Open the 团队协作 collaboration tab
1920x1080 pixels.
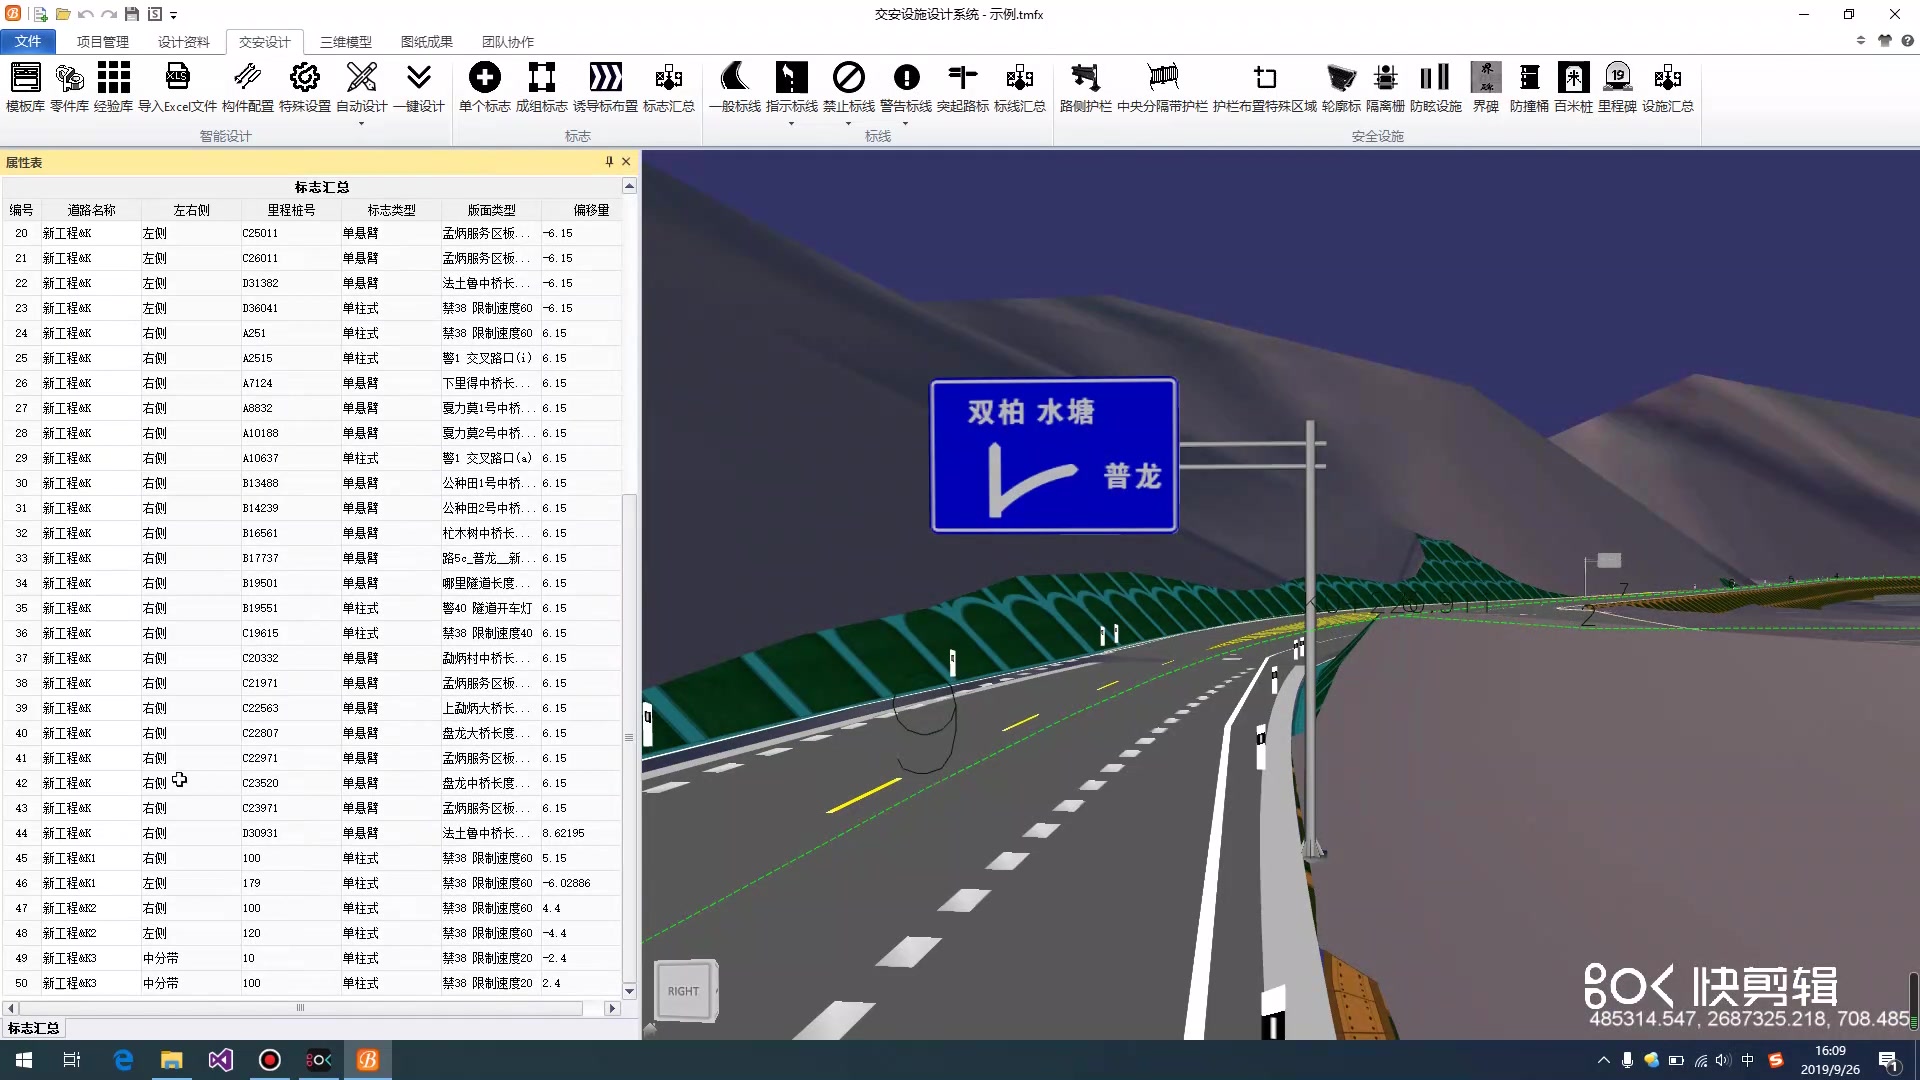508,42
